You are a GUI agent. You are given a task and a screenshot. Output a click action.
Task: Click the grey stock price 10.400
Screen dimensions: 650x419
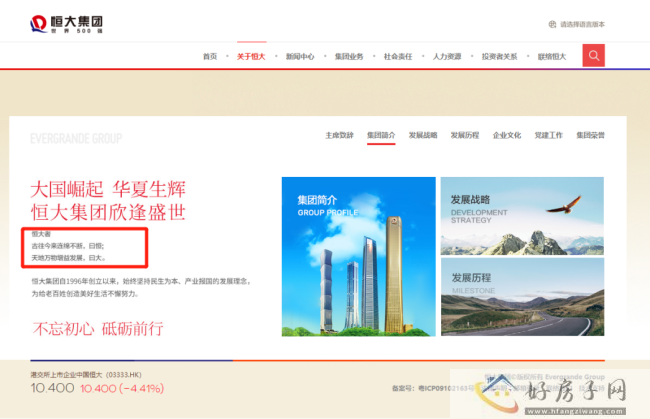(52, 388)
